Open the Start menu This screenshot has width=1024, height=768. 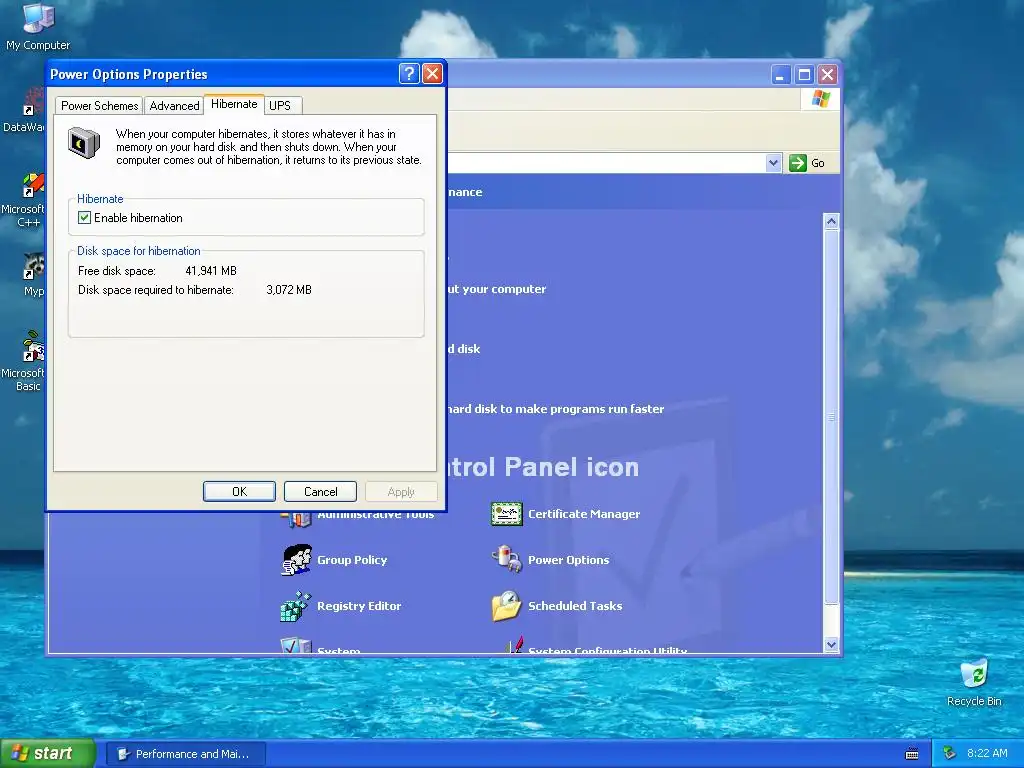[47, 754]
